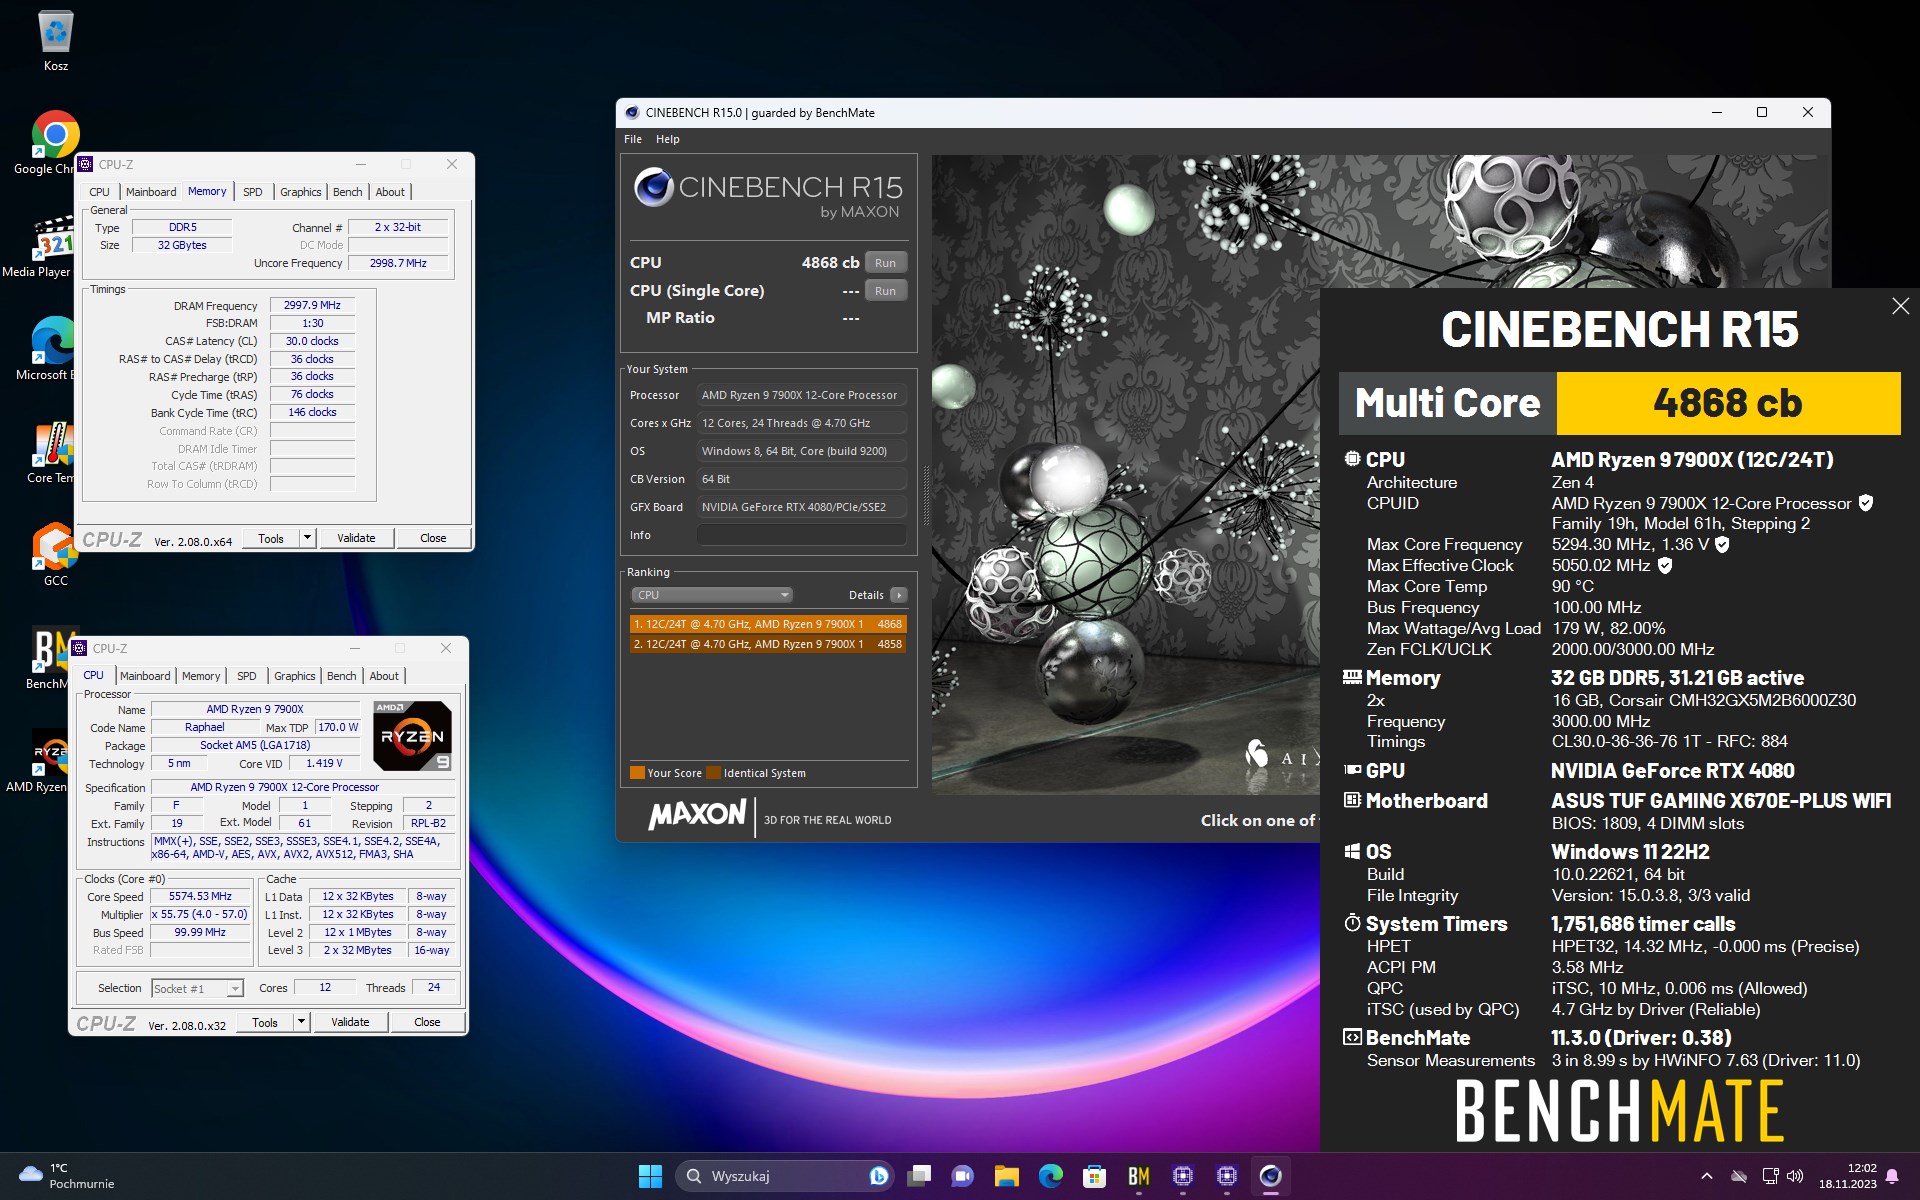Run the CPU Single Core benchmark
This screenshot has width=1920, height=1200.
tap(885, 291)
